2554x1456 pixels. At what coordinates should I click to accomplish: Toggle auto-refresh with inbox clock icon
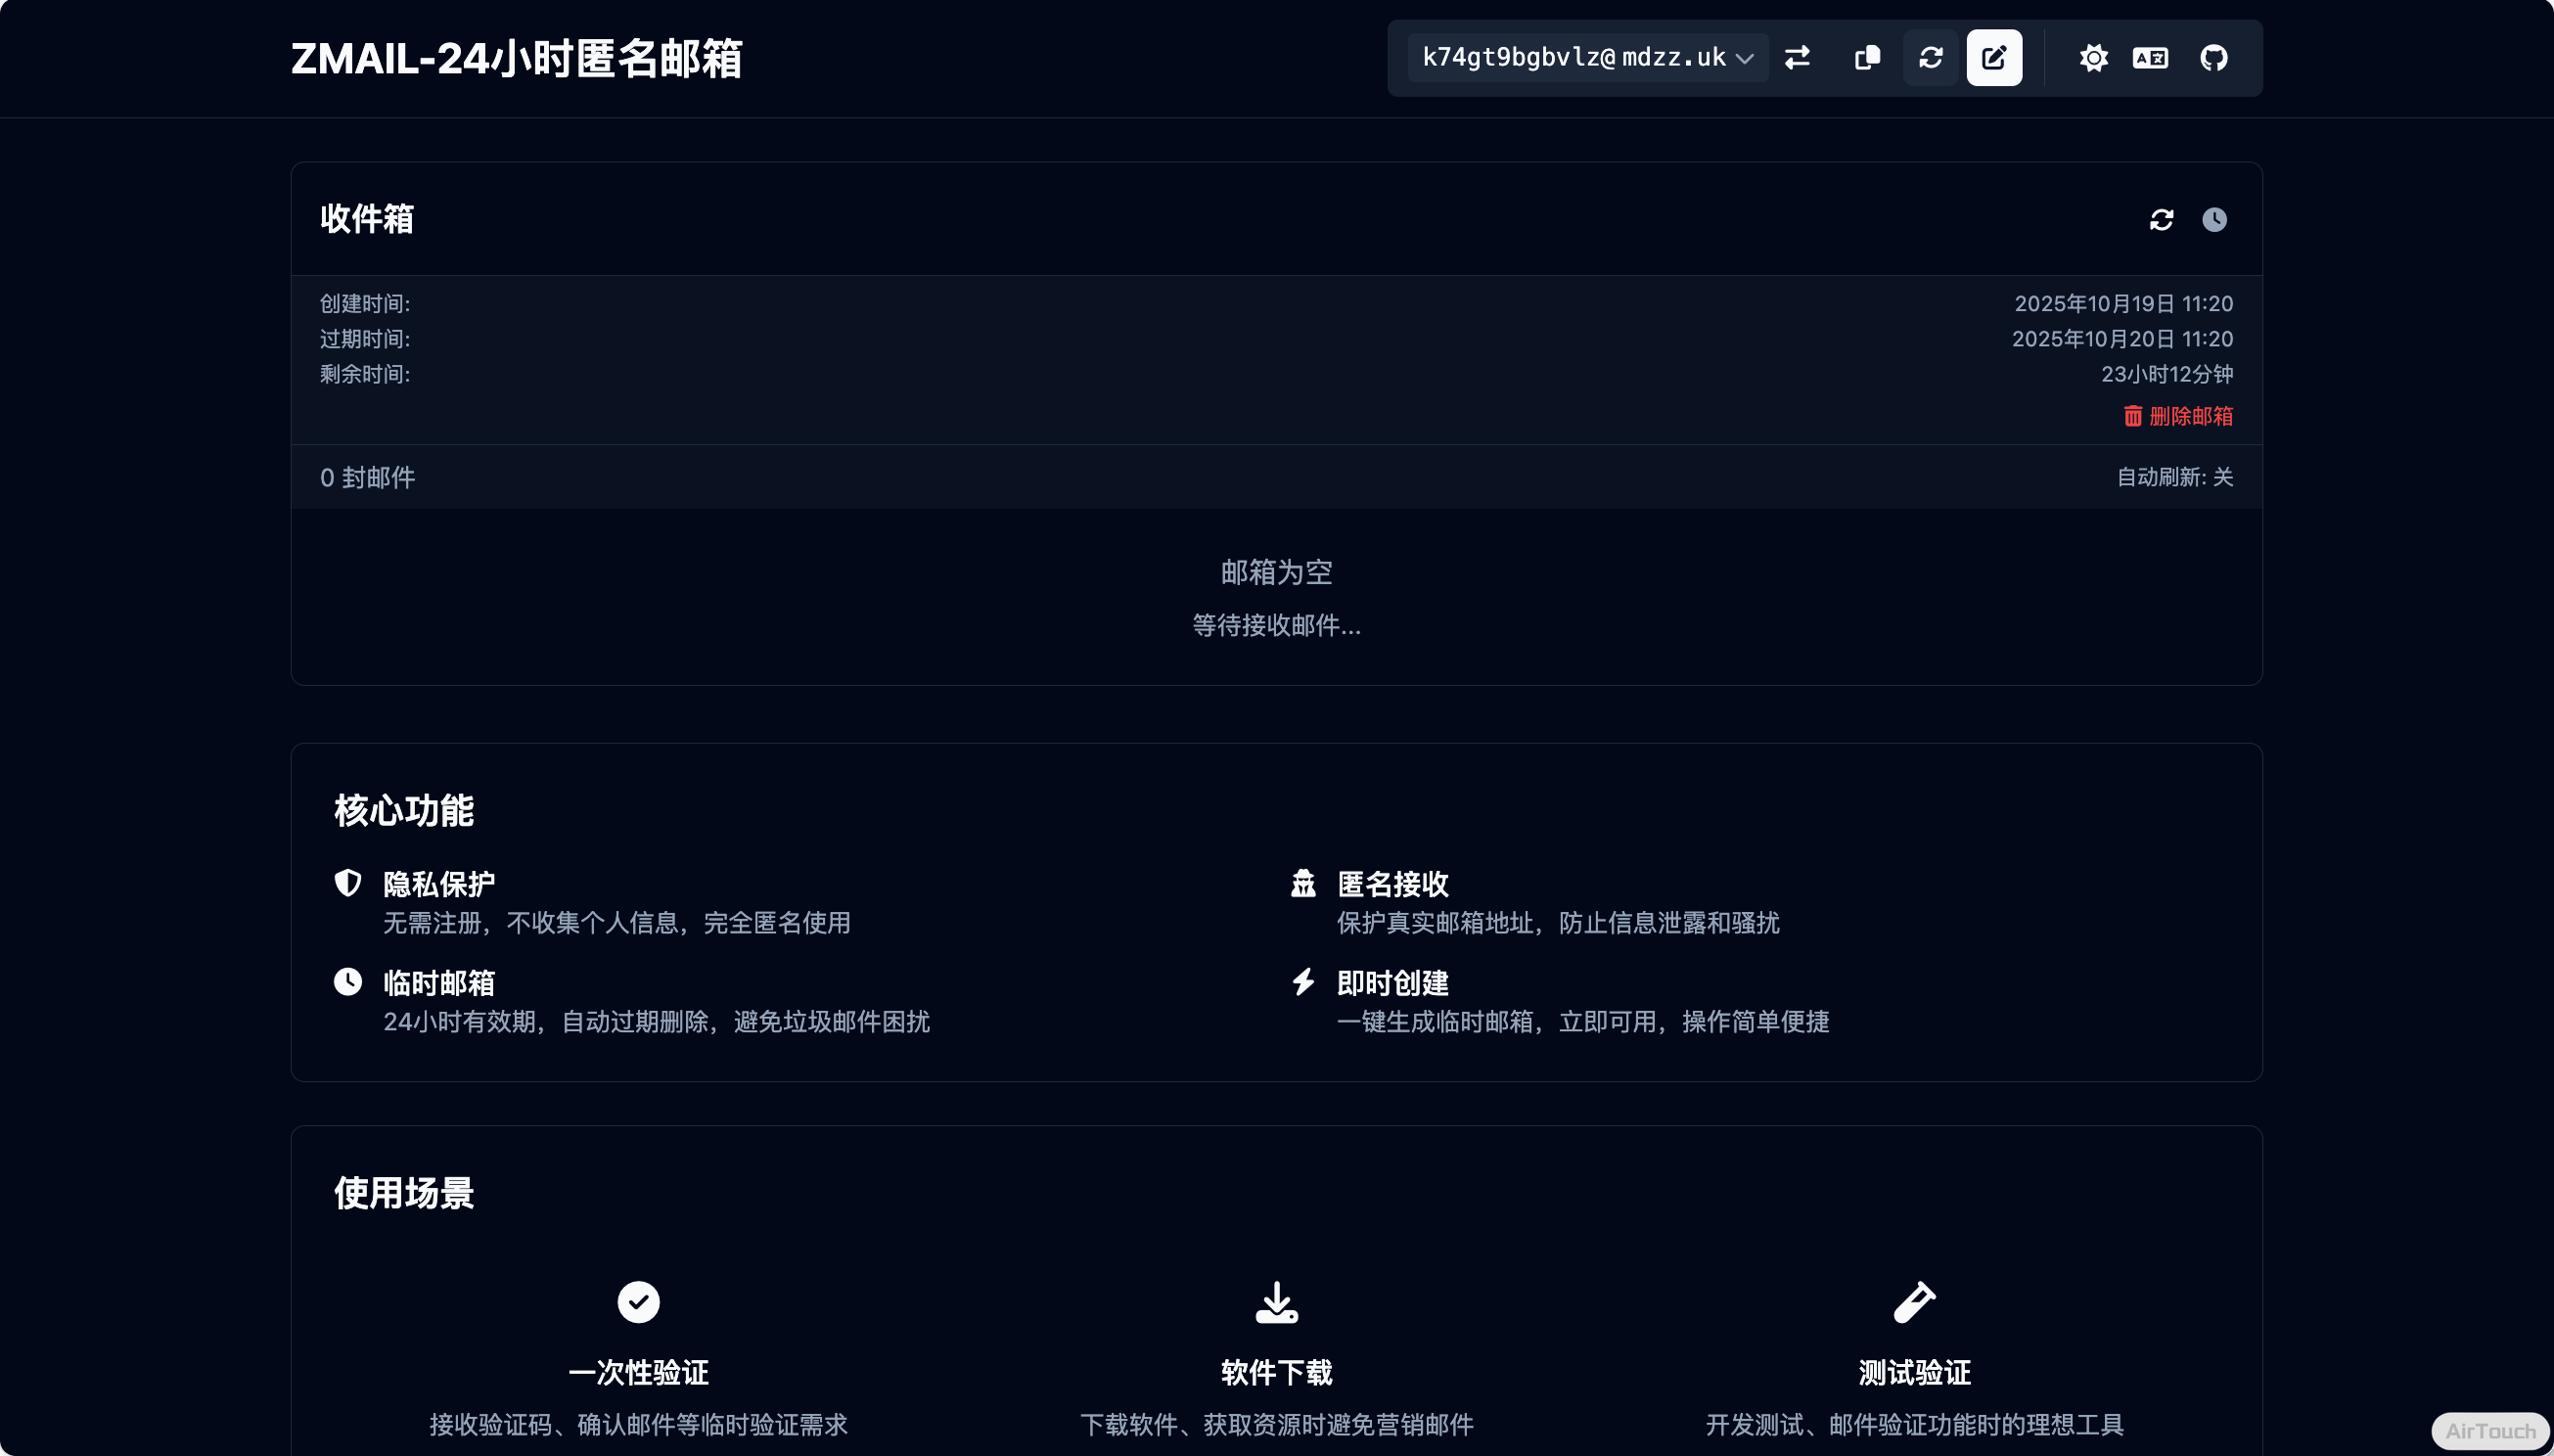pyautogui.click(x=2214, y=219)
